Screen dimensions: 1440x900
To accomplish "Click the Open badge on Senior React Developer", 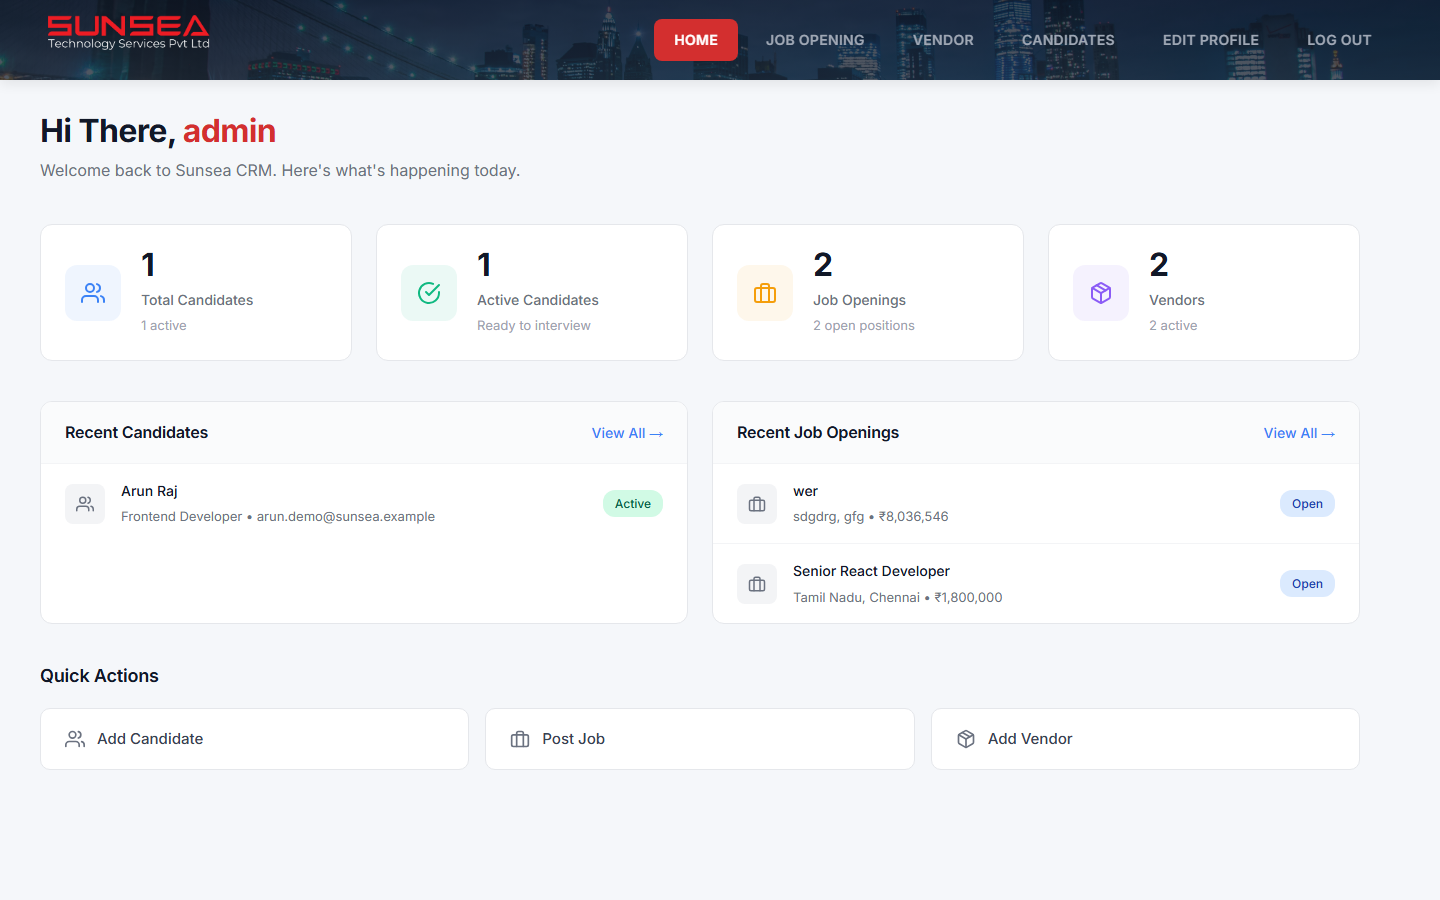I will (1307, 583).
